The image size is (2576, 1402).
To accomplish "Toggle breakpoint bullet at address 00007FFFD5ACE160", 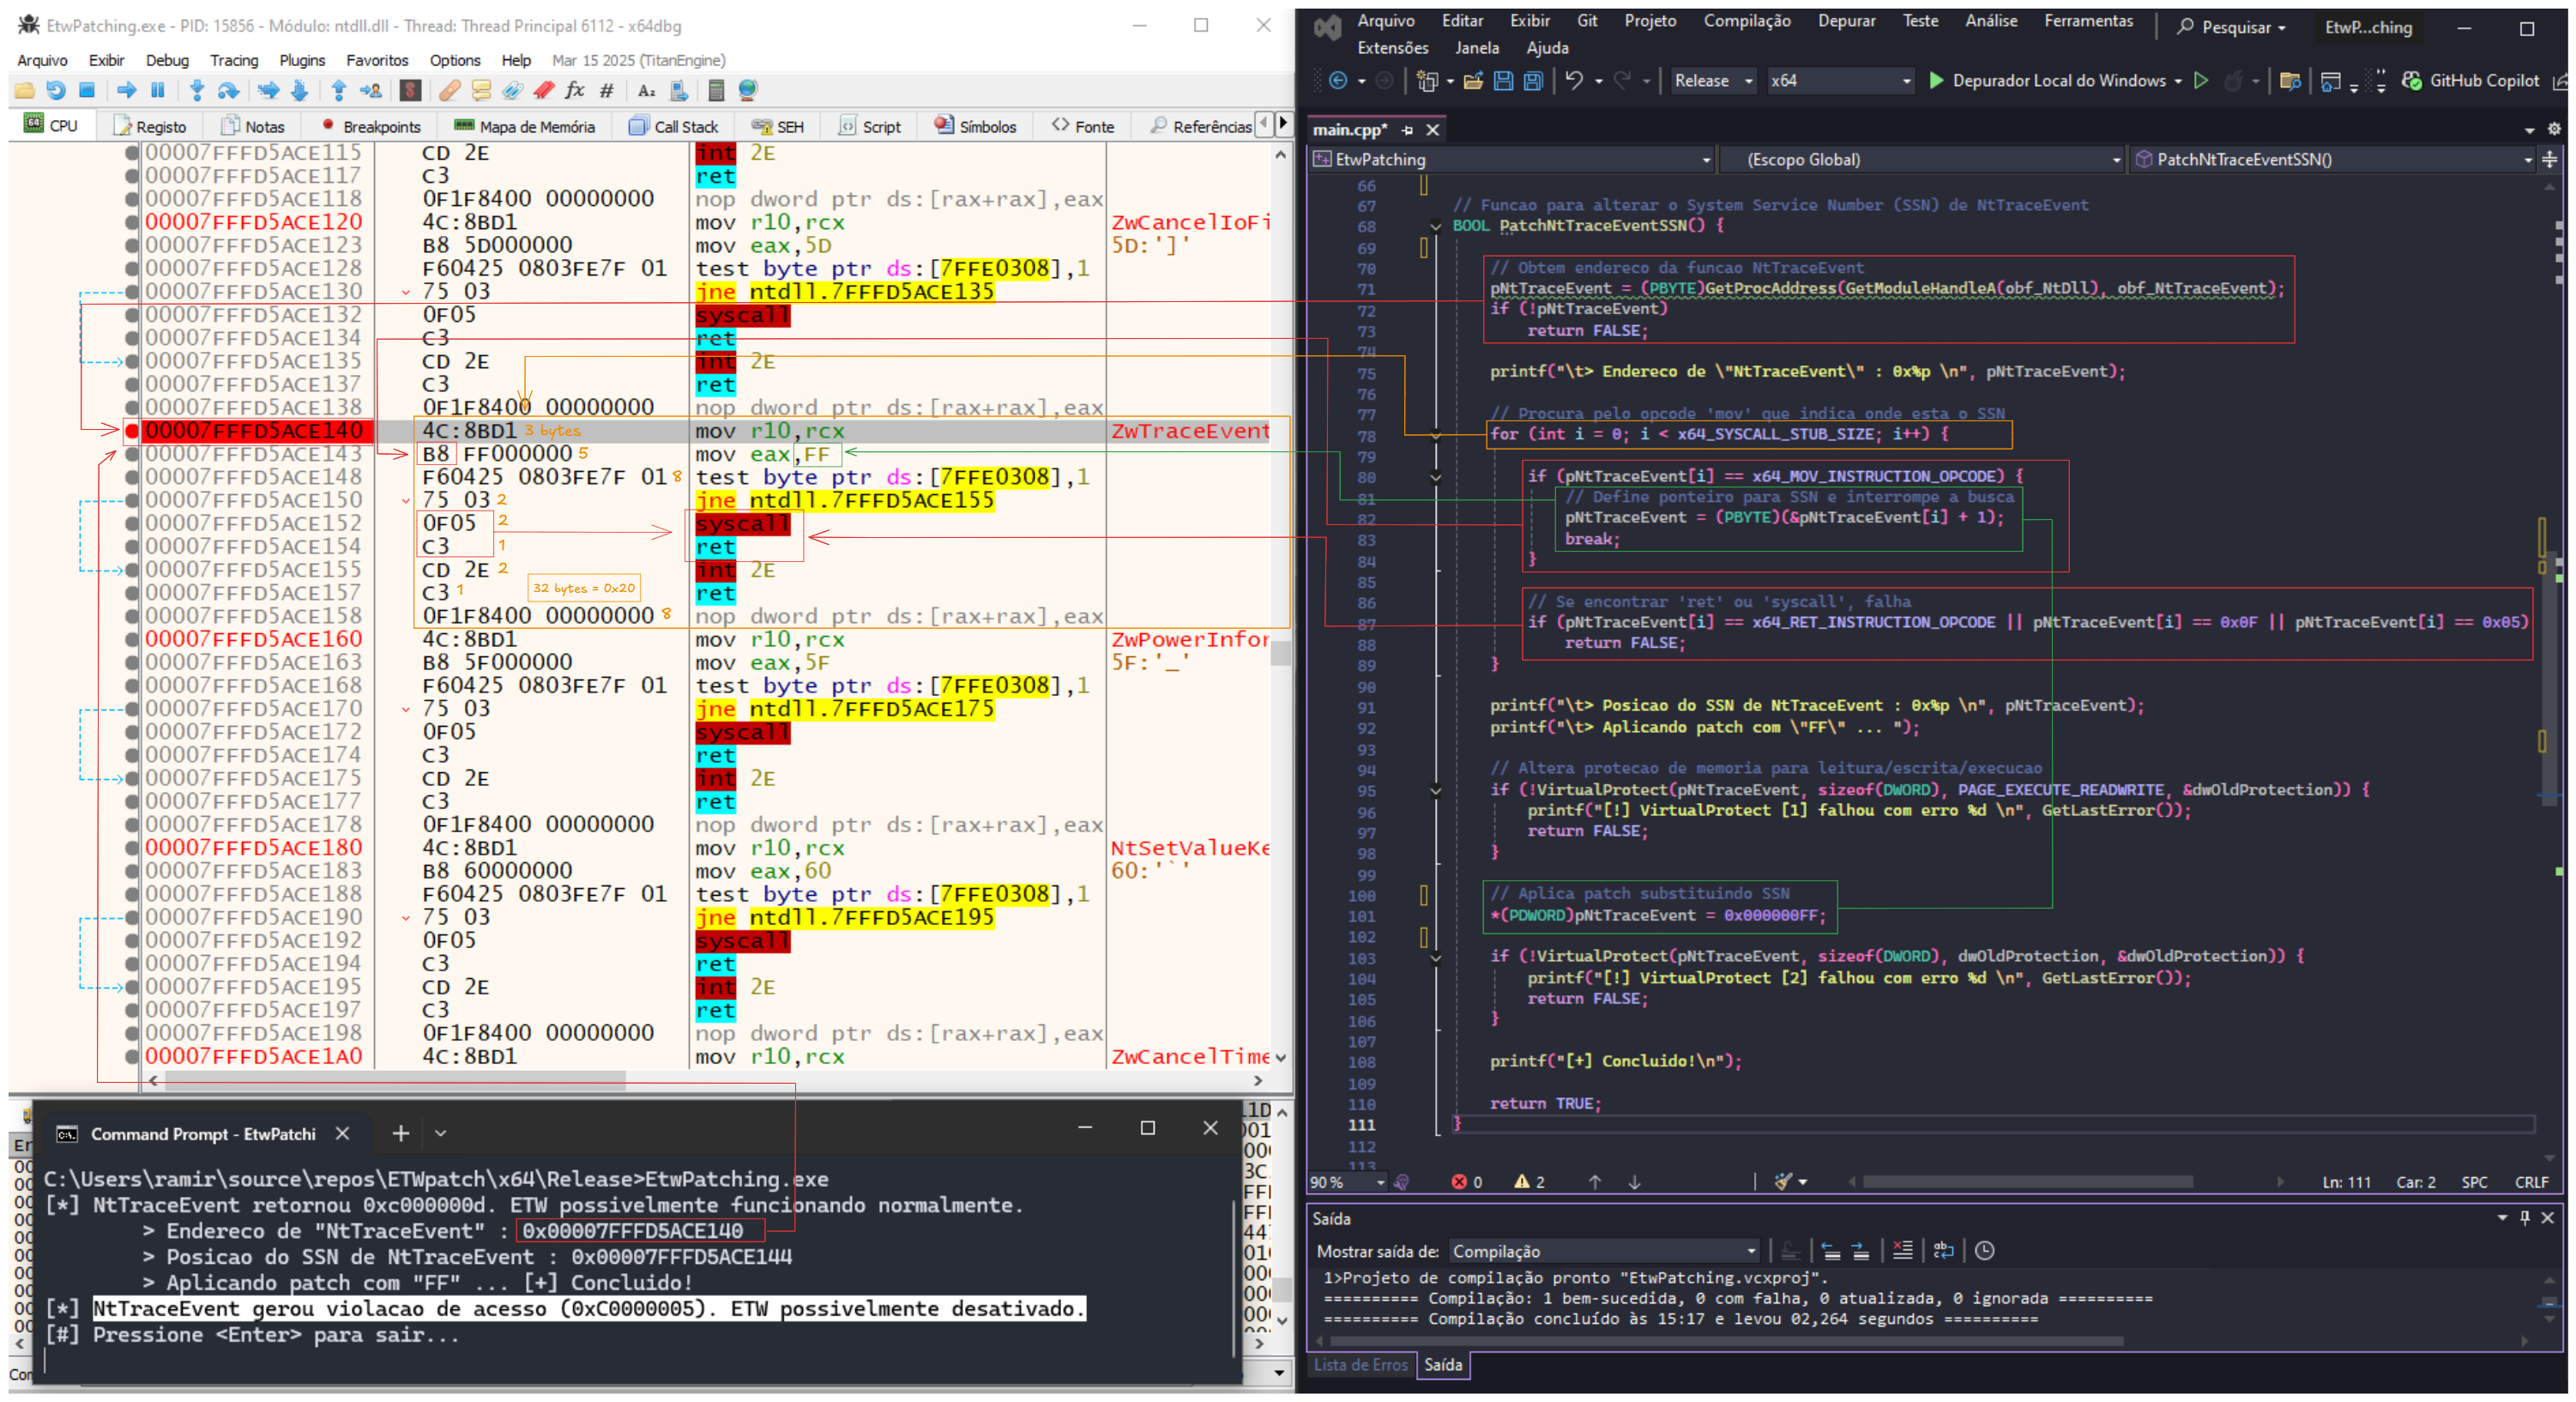I will 131,640.
